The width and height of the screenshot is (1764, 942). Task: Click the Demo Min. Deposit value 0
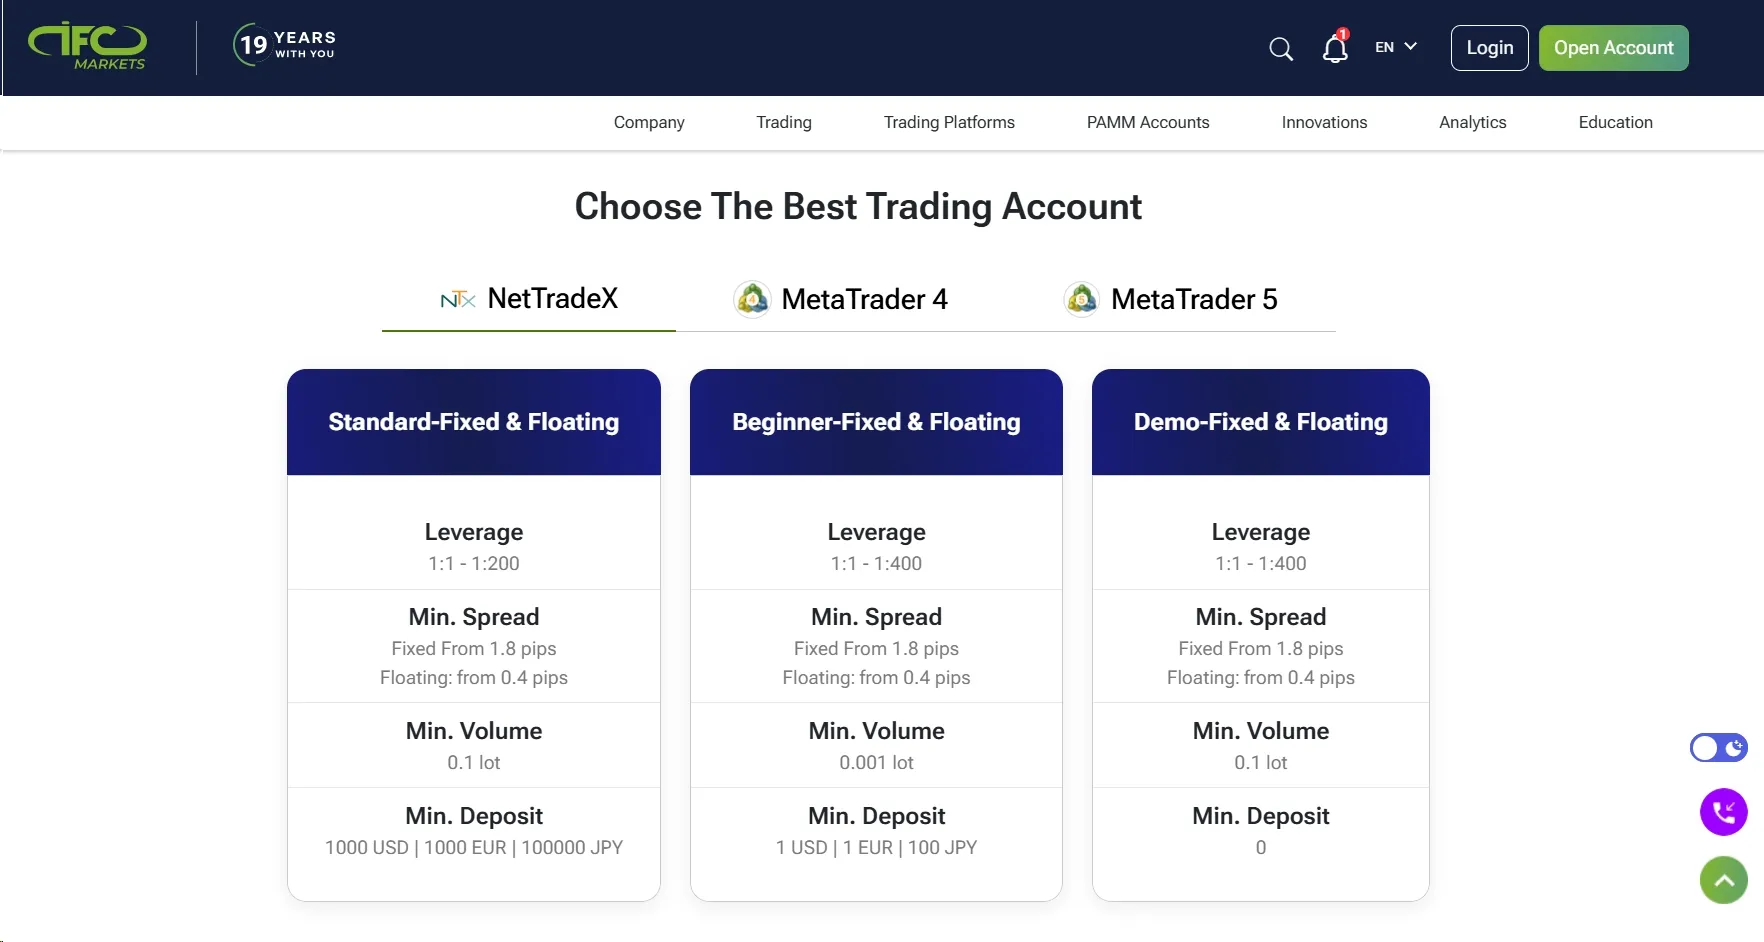pos(1261,847)
